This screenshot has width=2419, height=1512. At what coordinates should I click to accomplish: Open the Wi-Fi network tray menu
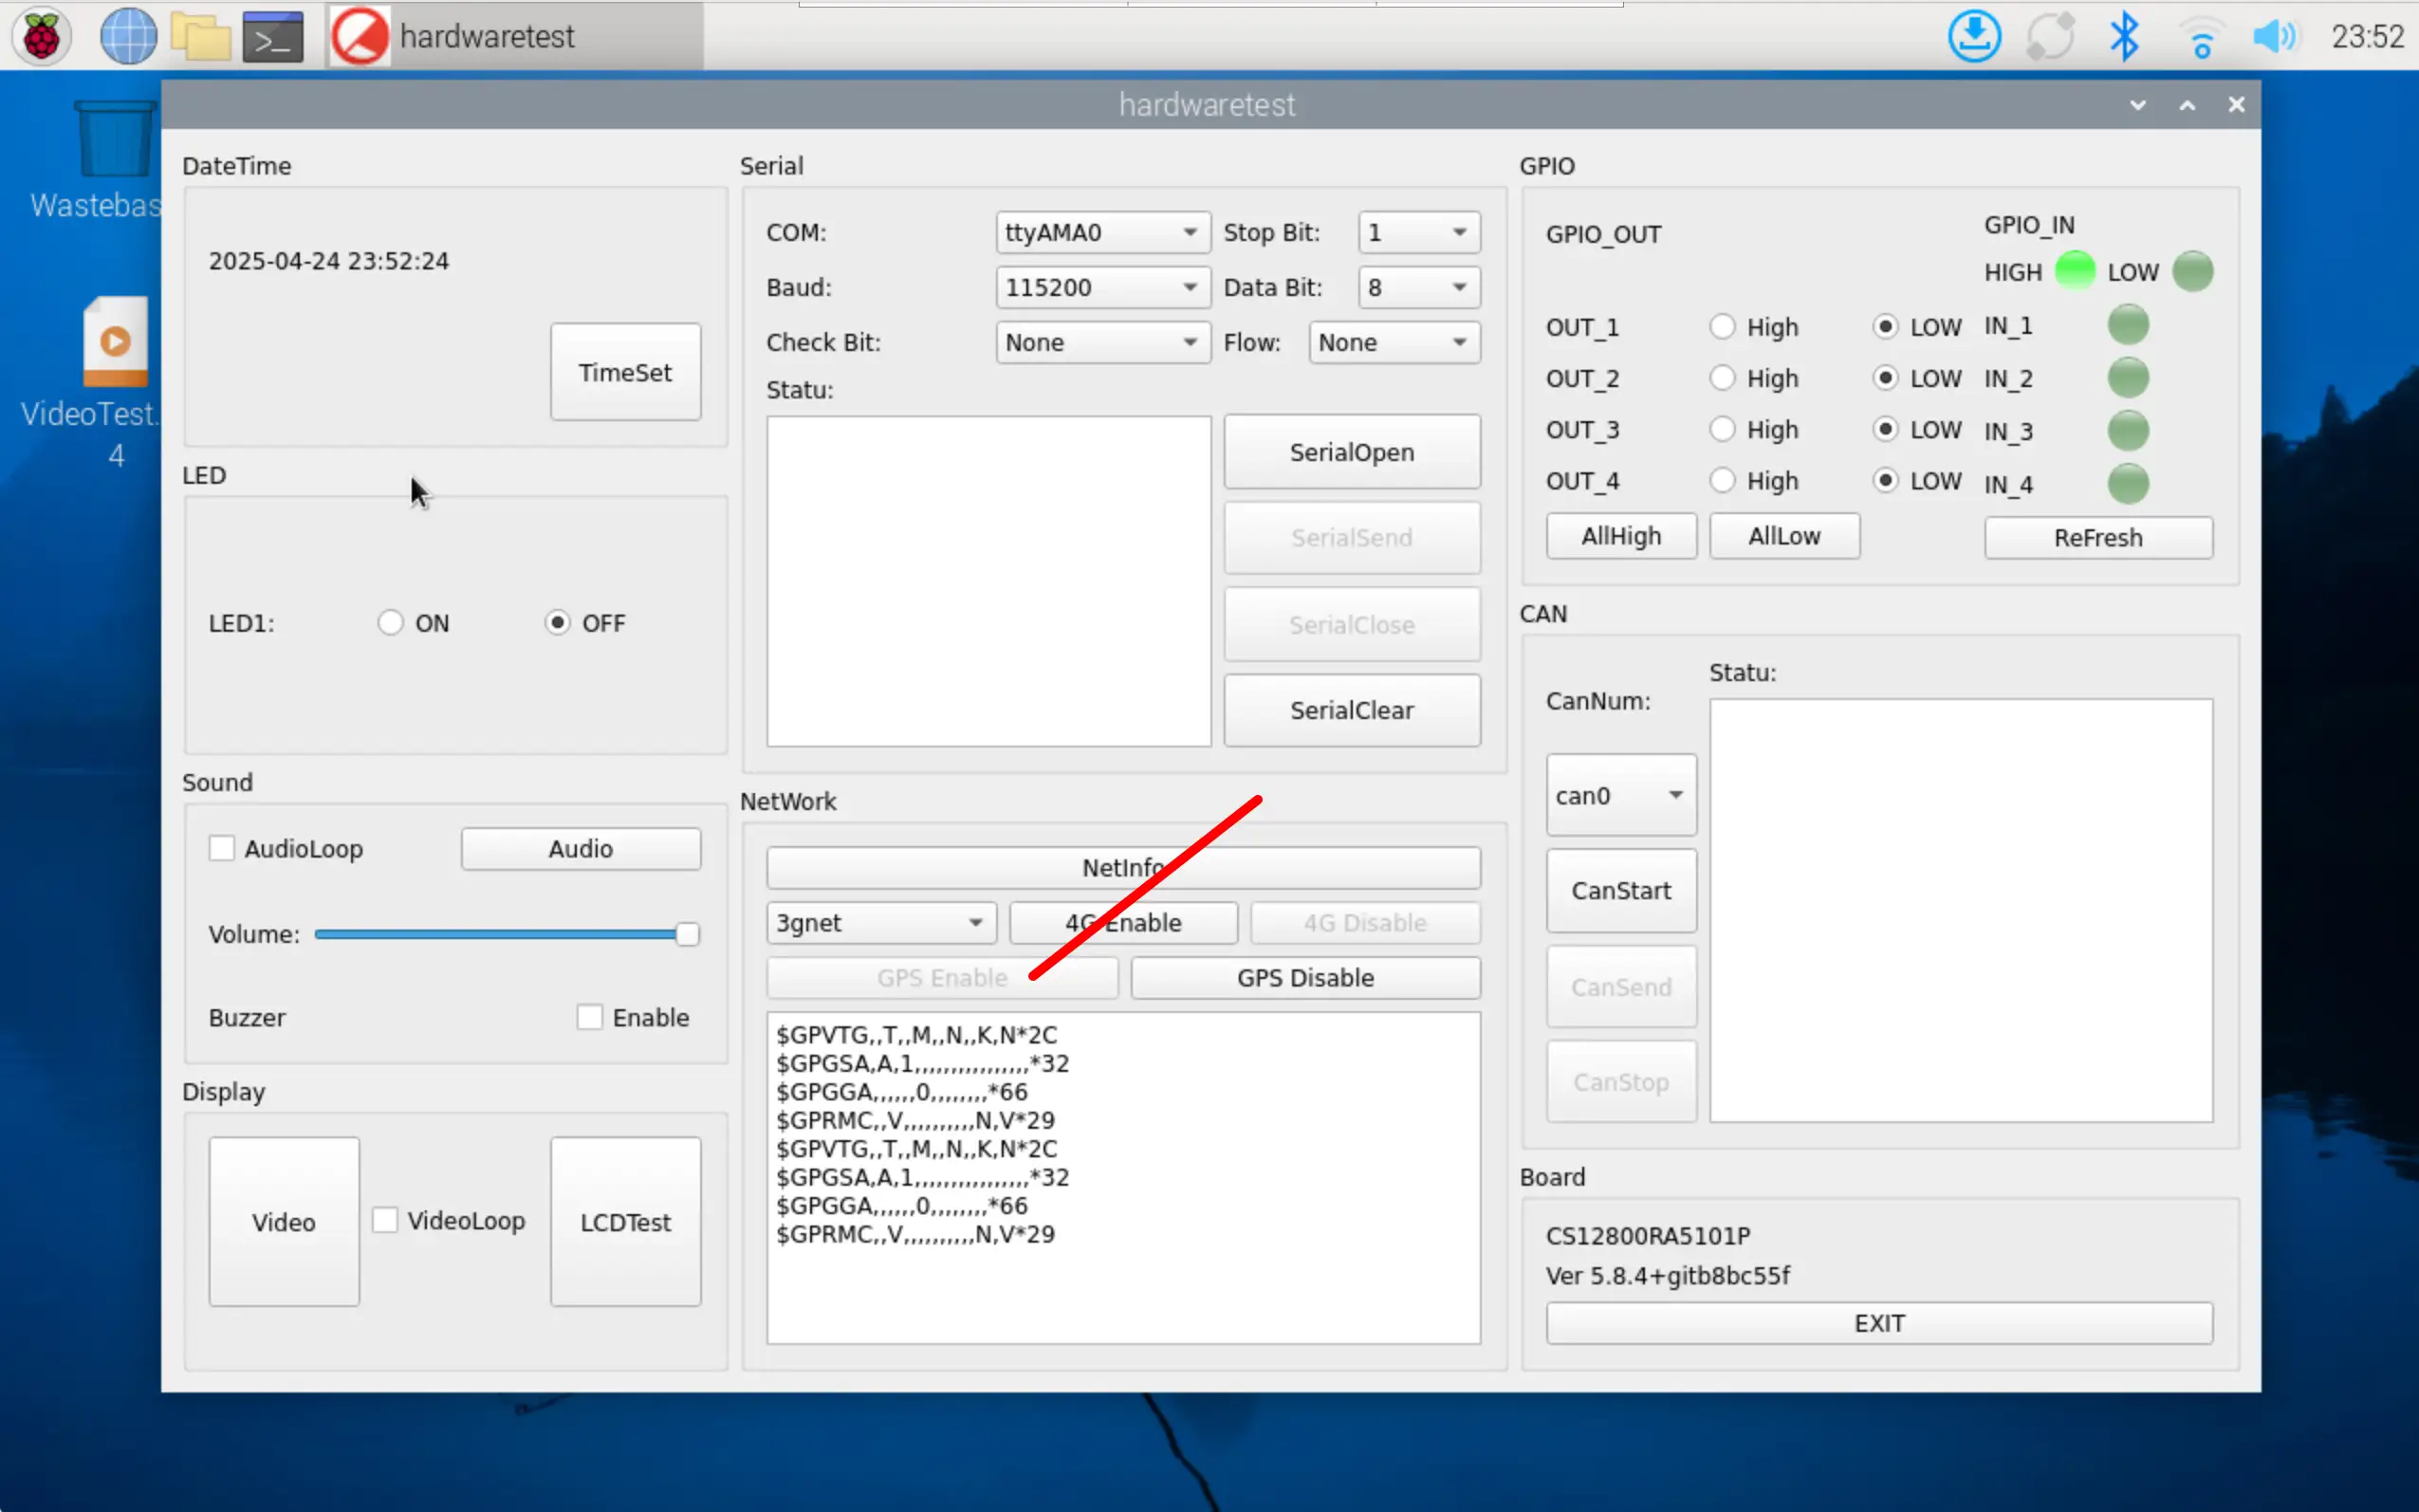[x=2201, y=38]
